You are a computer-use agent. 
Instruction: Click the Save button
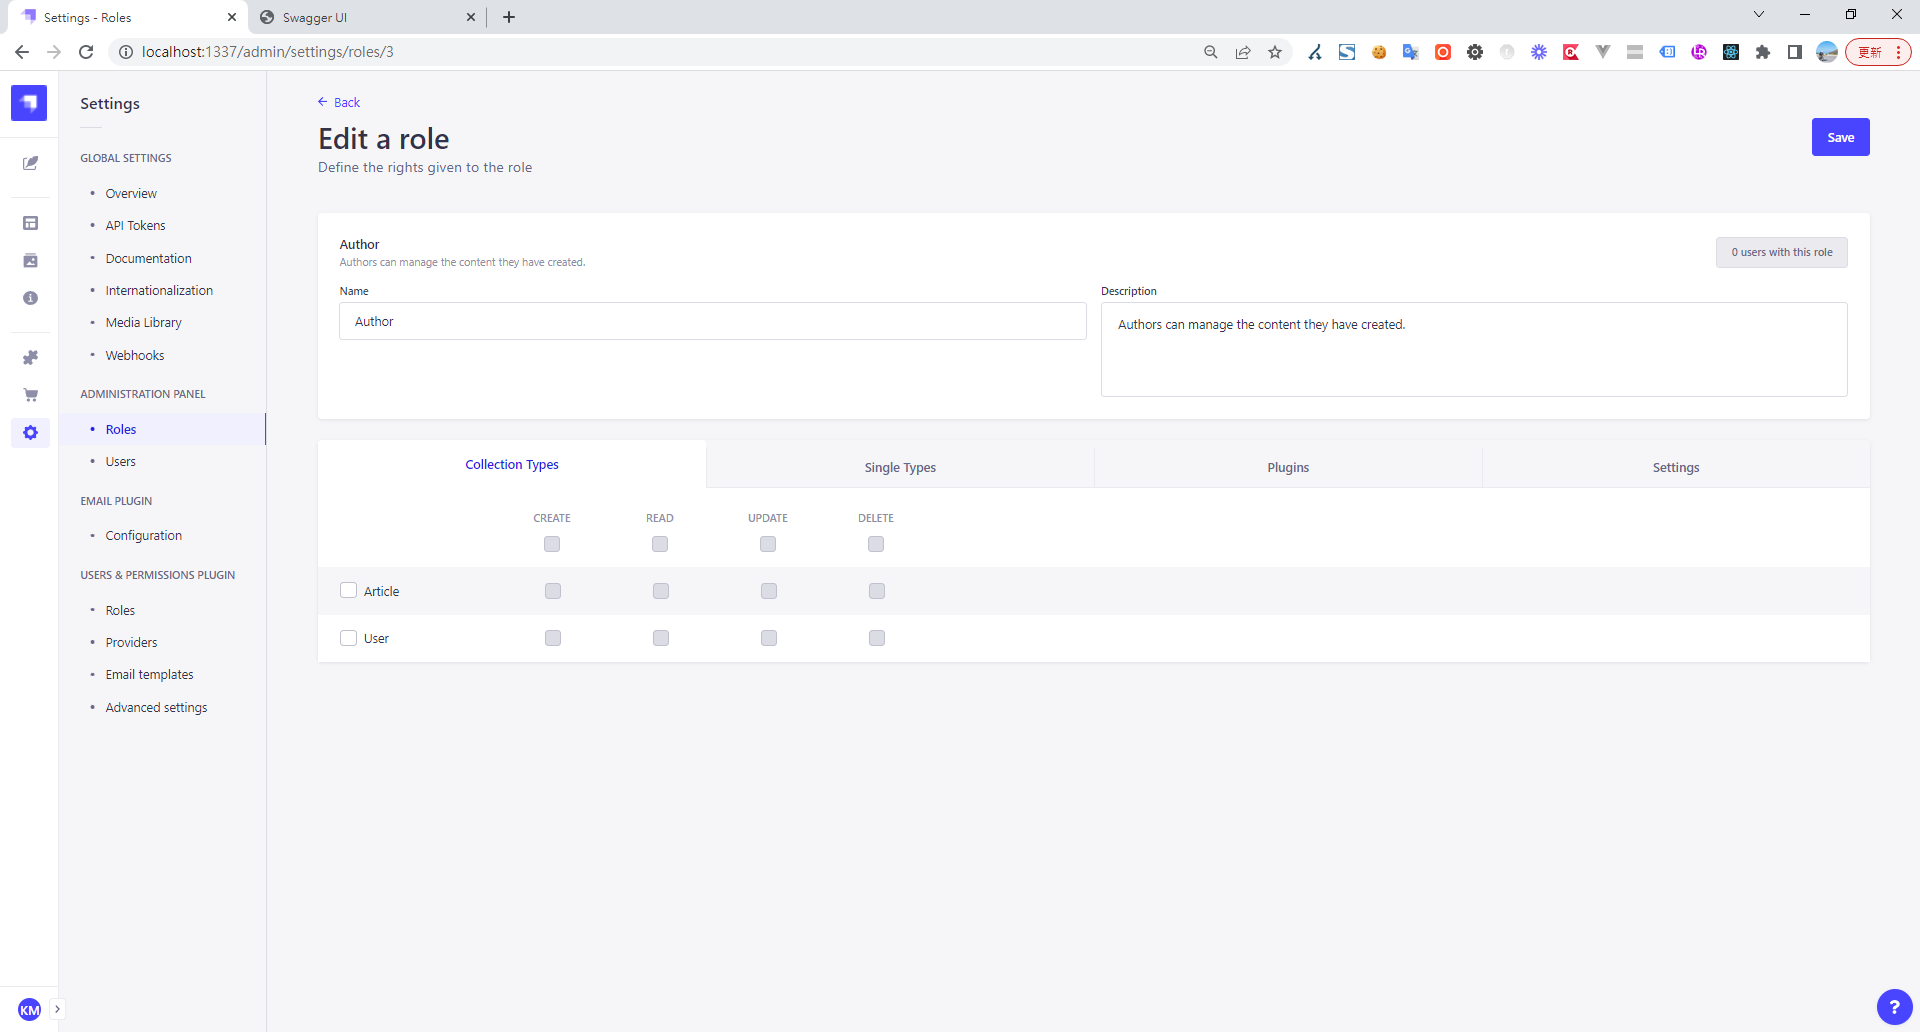1840,137
